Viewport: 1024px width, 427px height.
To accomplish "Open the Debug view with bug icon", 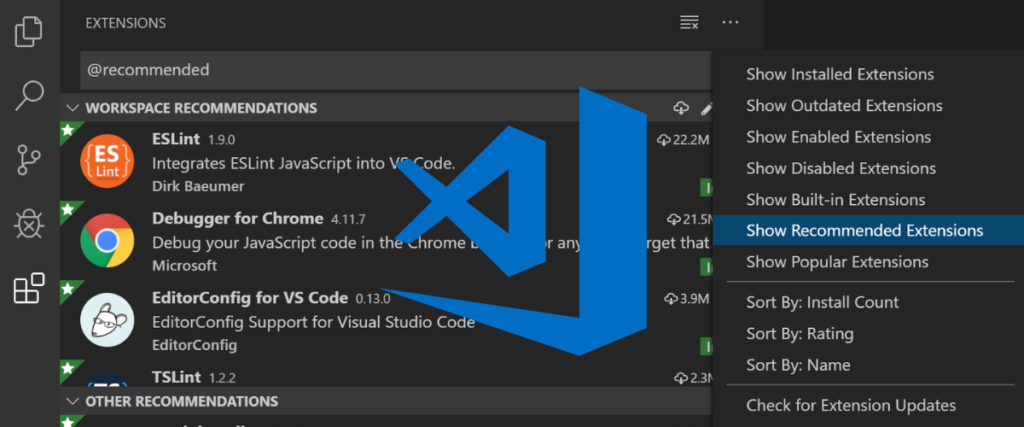I will 29,225.
